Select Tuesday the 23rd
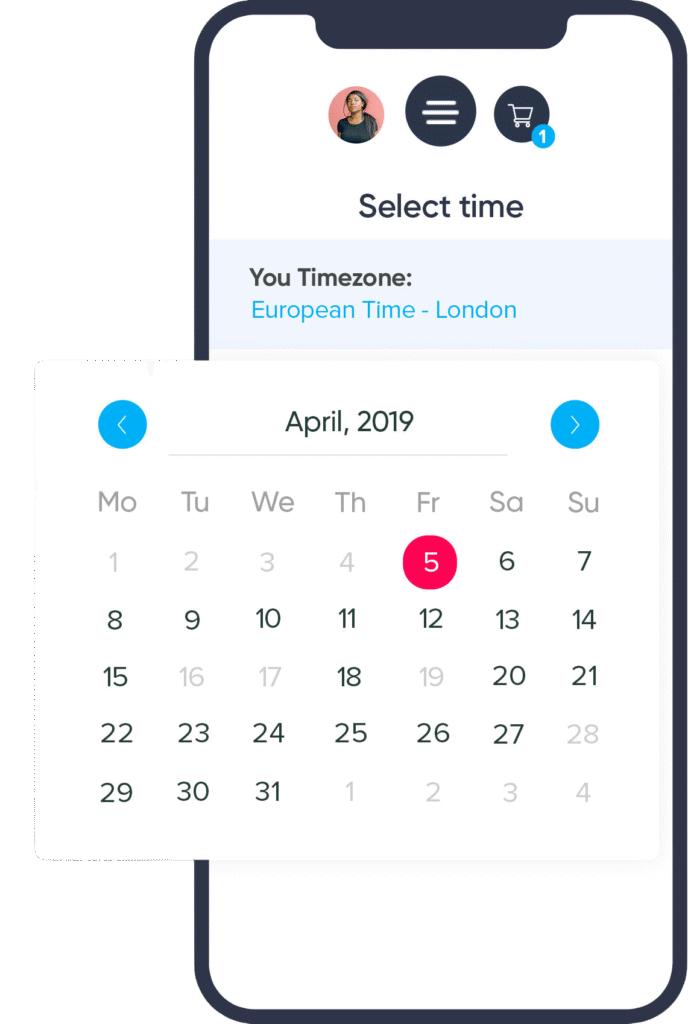Screen dimensions: 688x1024 (193, 734)
